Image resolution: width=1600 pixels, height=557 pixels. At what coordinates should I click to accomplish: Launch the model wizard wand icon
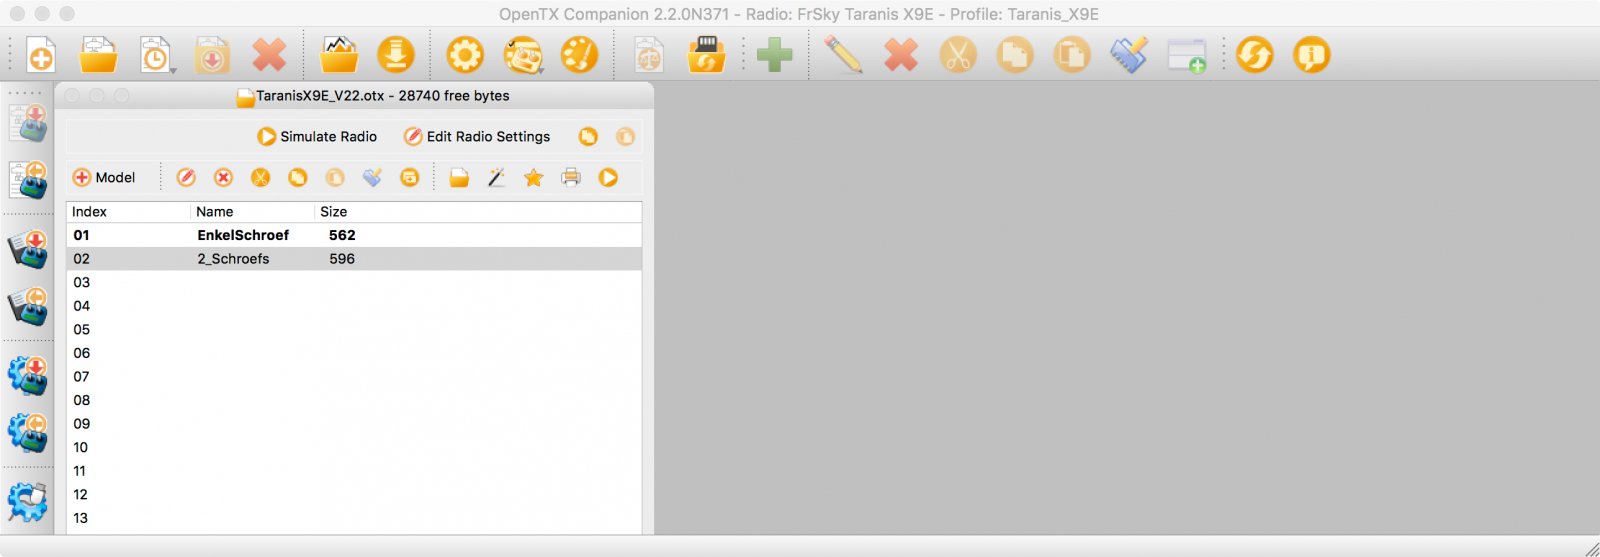[x=496, y=178]
